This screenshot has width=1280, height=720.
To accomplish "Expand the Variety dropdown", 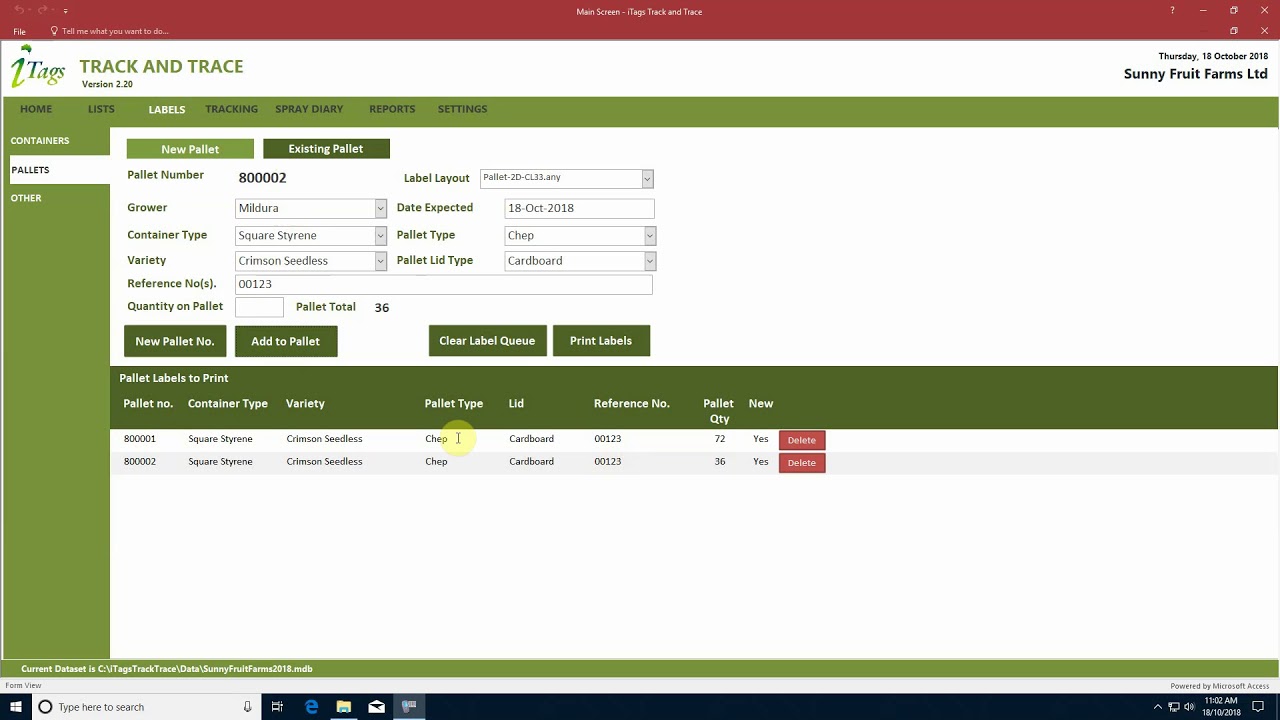I will pyautogui.click(x=380, y=261).
